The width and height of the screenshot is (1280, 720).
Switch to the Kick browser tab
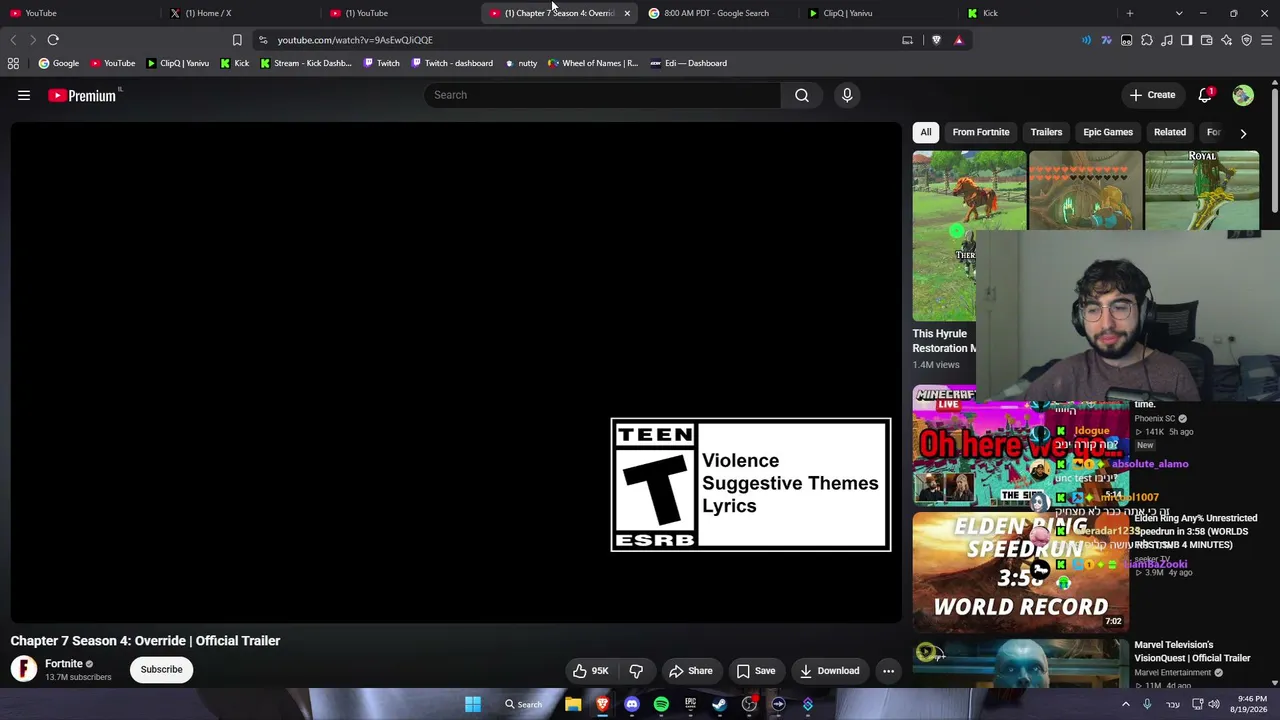click(x=1040, y=13)
